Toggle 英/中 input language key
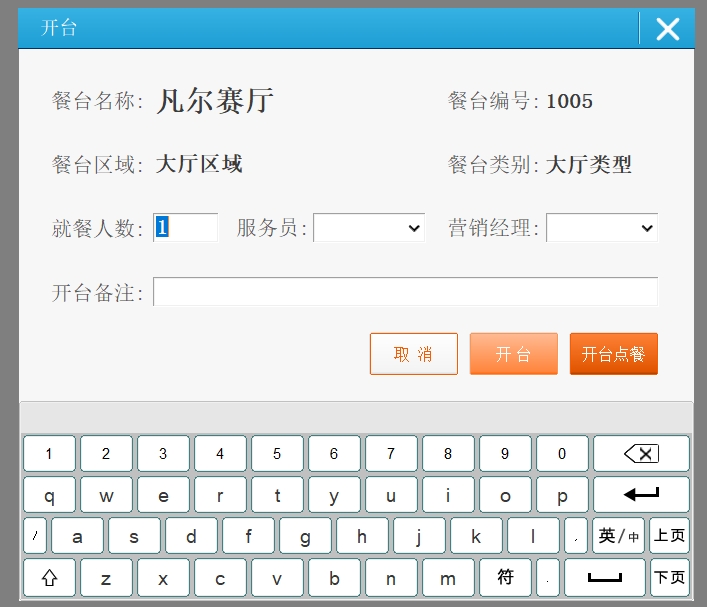This screenshot has width=707, height=607. (618, 536)
